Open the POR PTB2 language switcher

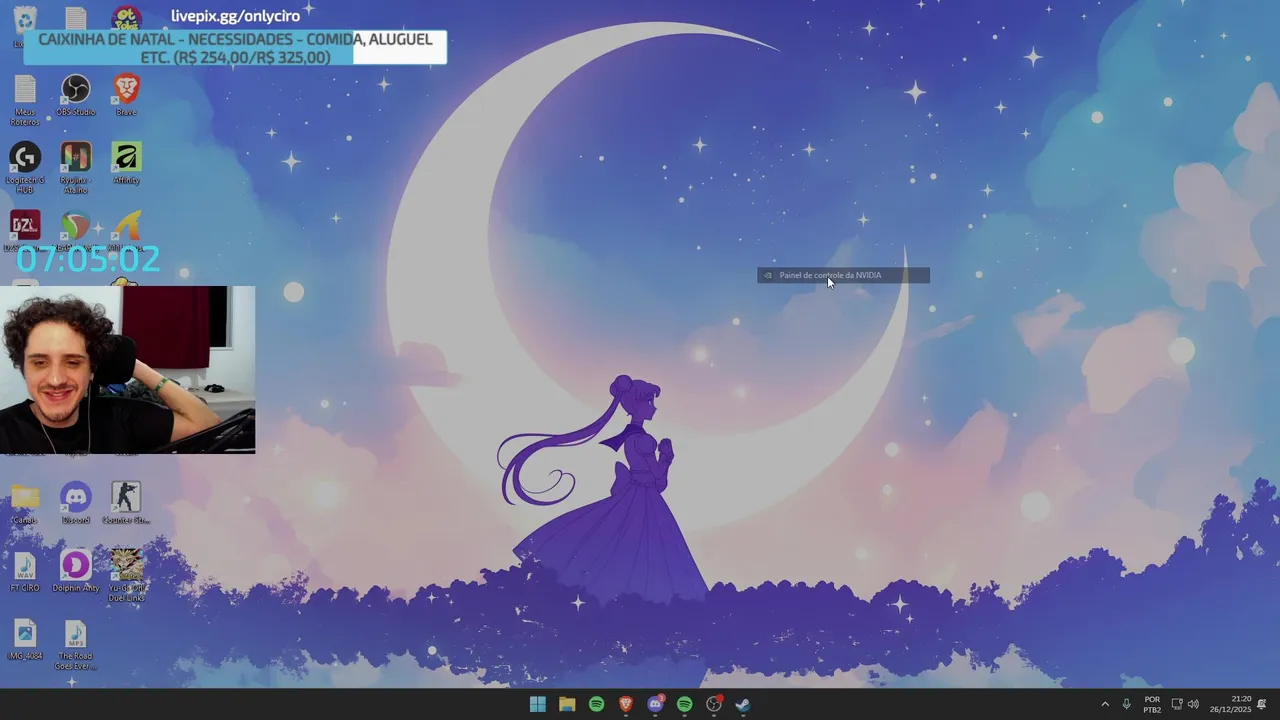(x=1152, y=704)
